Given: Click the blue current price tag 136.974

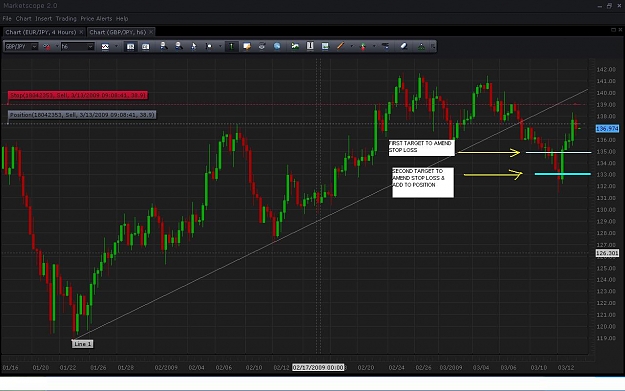Looking at the screenshot, I should click(607, 129).
